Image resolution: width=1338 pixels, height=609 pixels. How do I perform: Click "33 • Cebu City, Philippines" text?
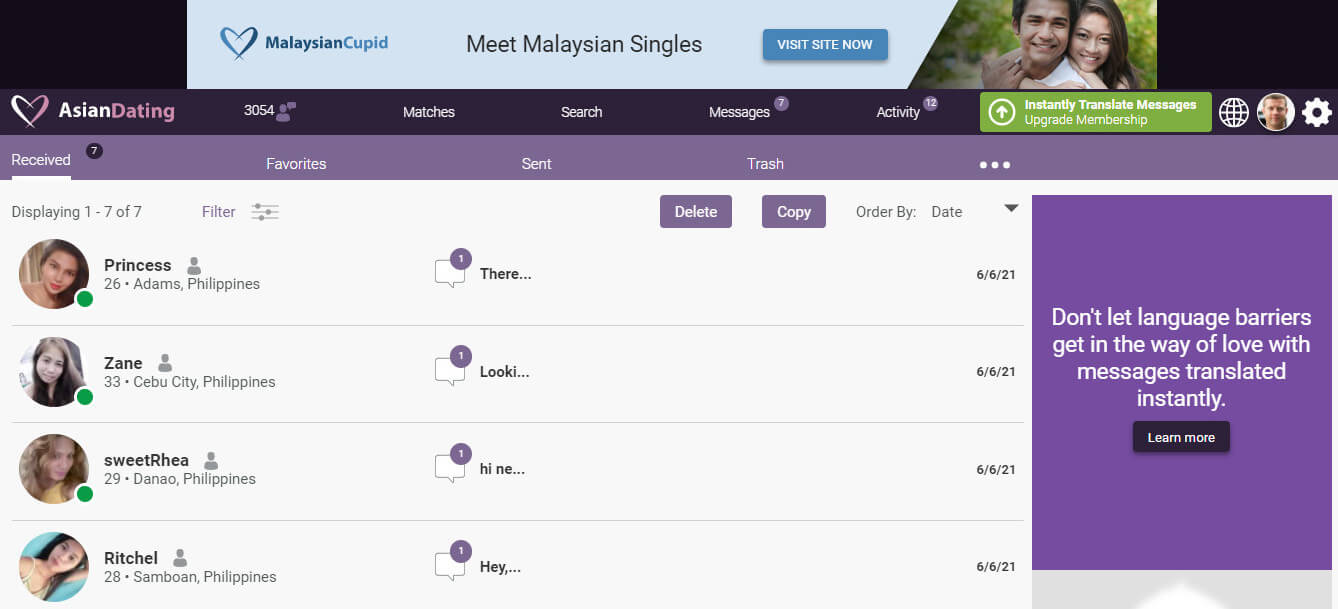pyautogui.click(x=190, y=382)
